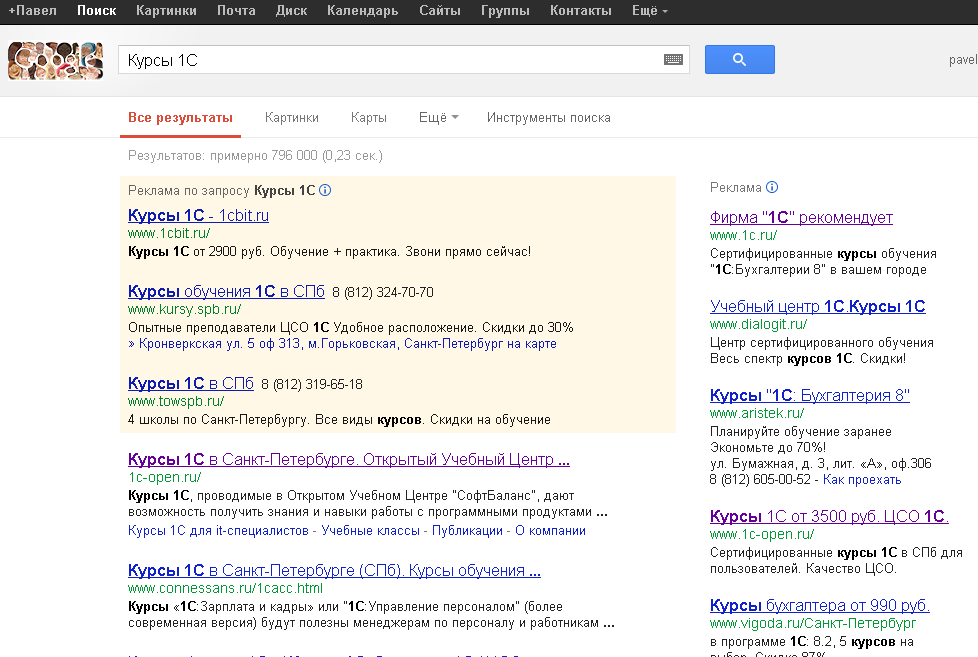Image resolution: width=978 pixels, height=657 pixels.
Task: Click phone number '8 (812) 319-65-18'
Action: coord(312,384)
